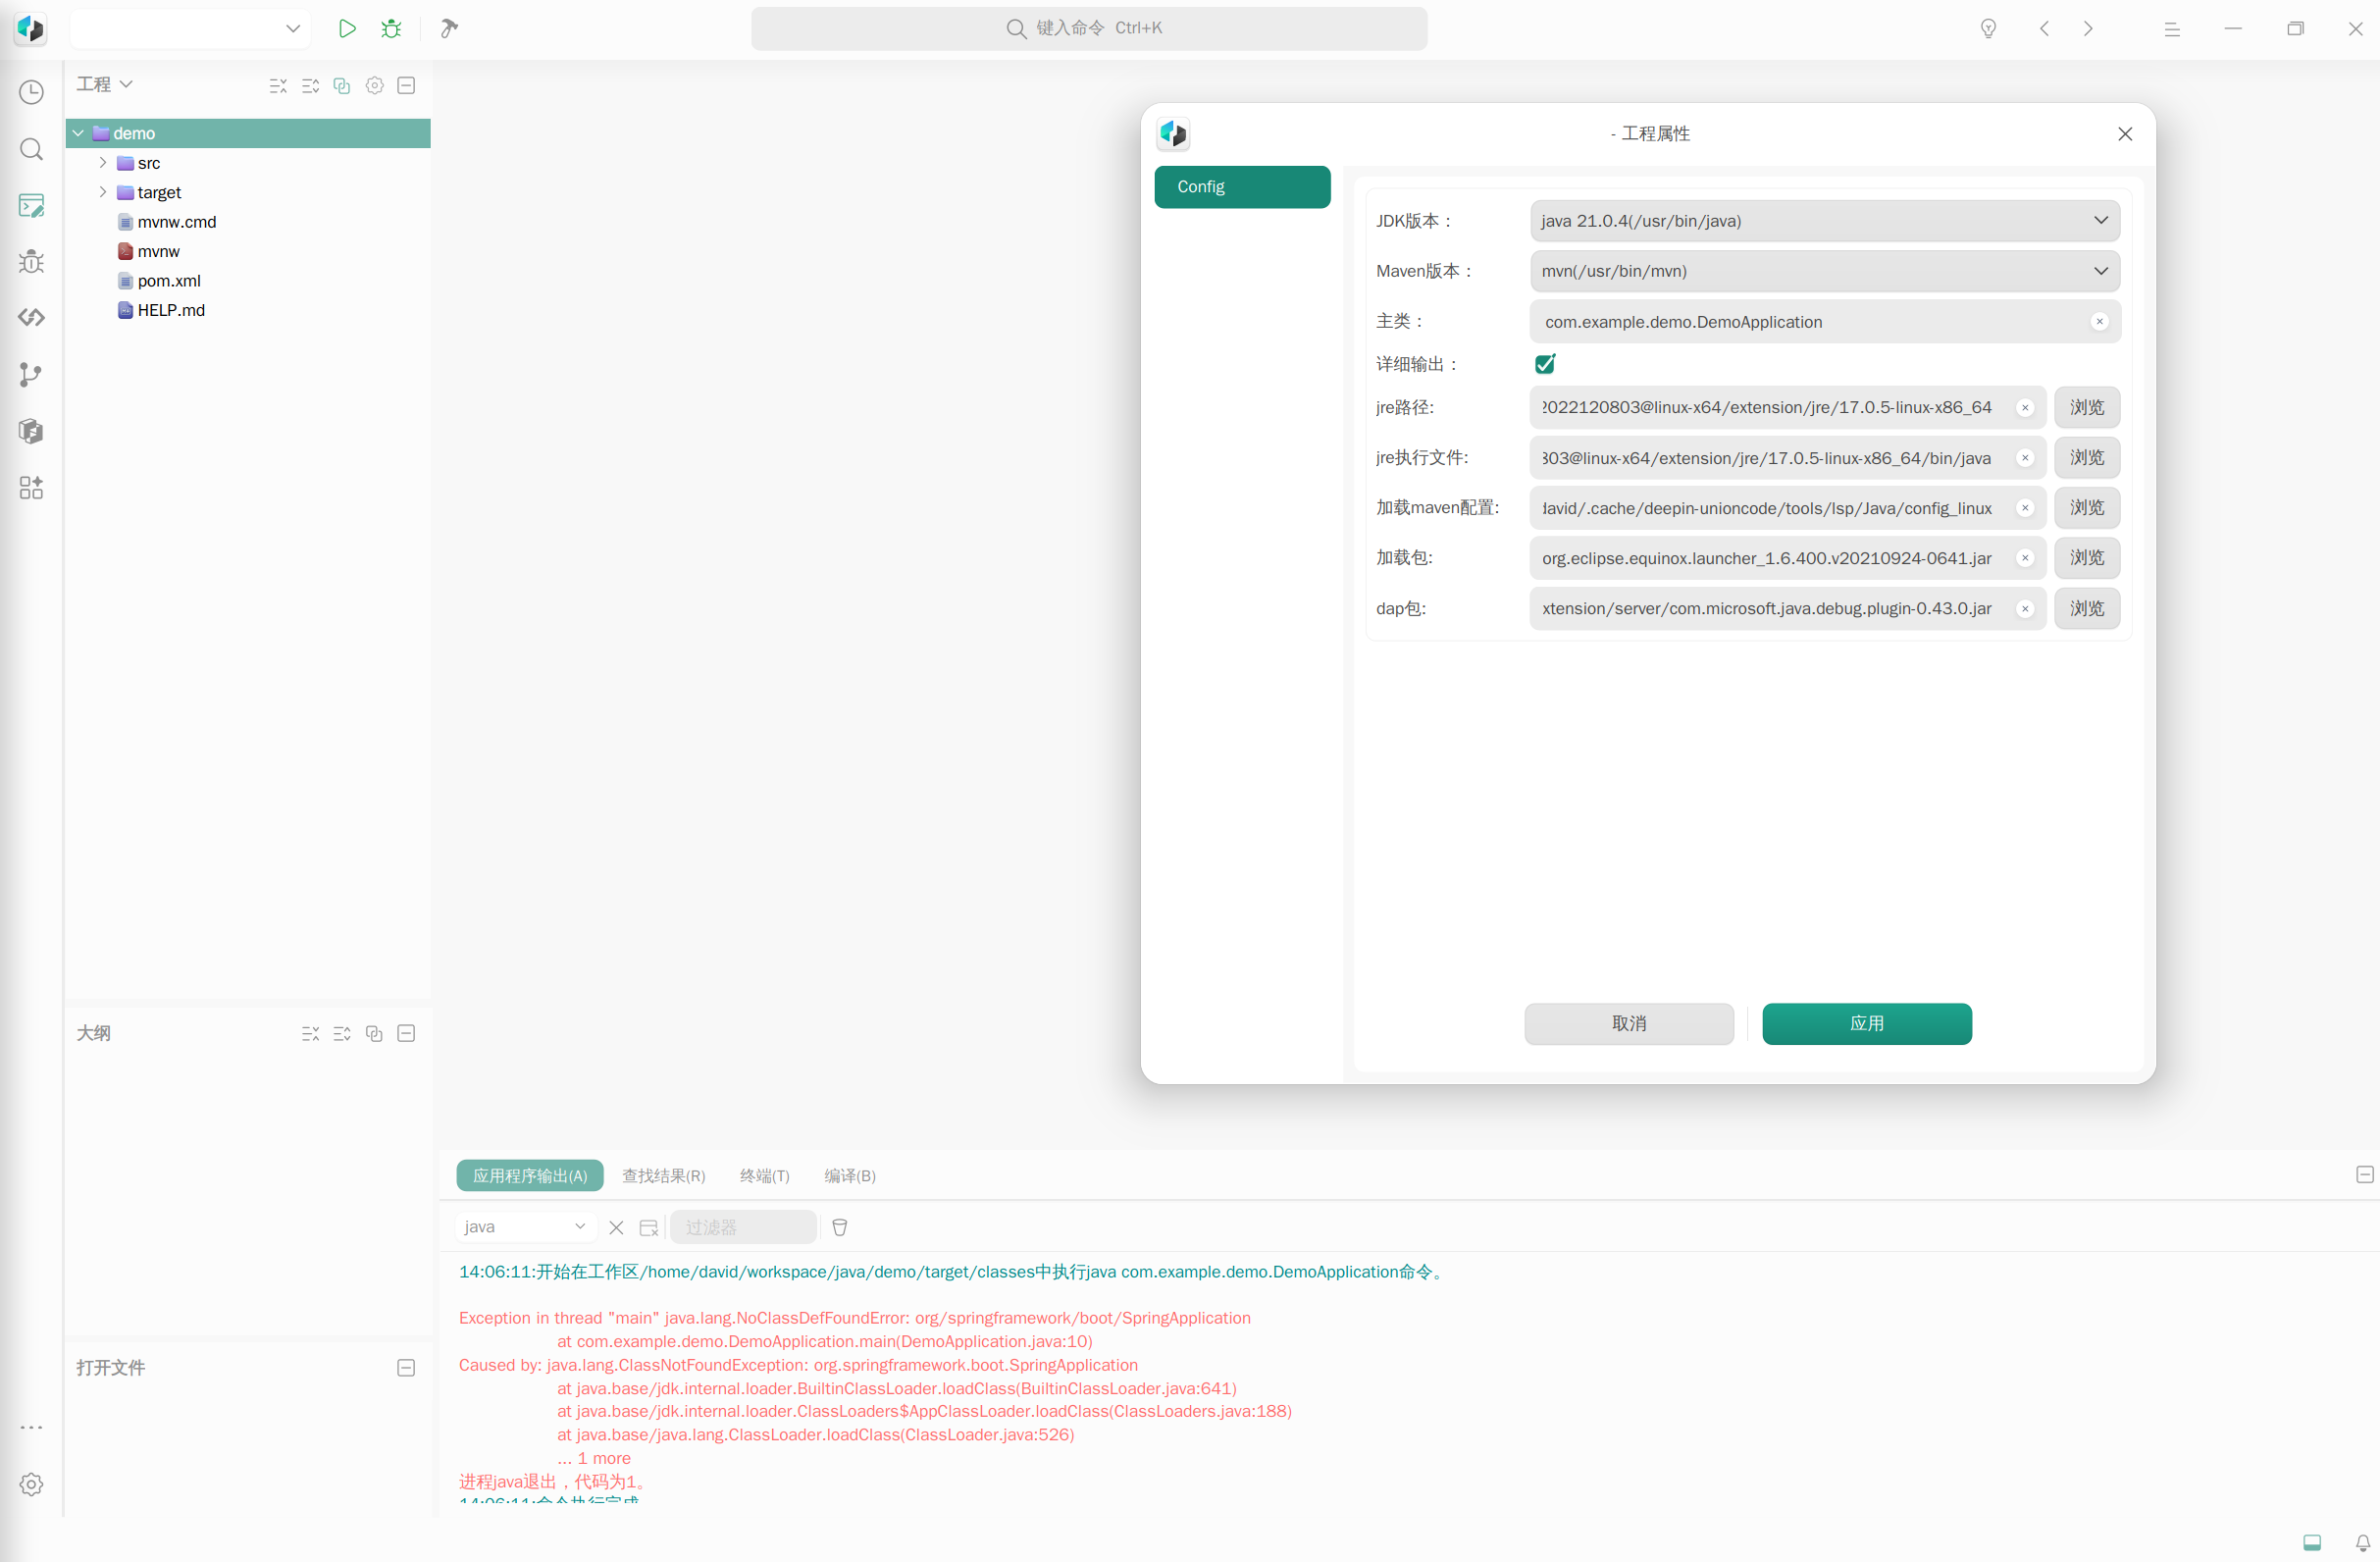2380x1562 pixels.
Task: Open recent history clock icon in sidebar
Action: [31, 92]
